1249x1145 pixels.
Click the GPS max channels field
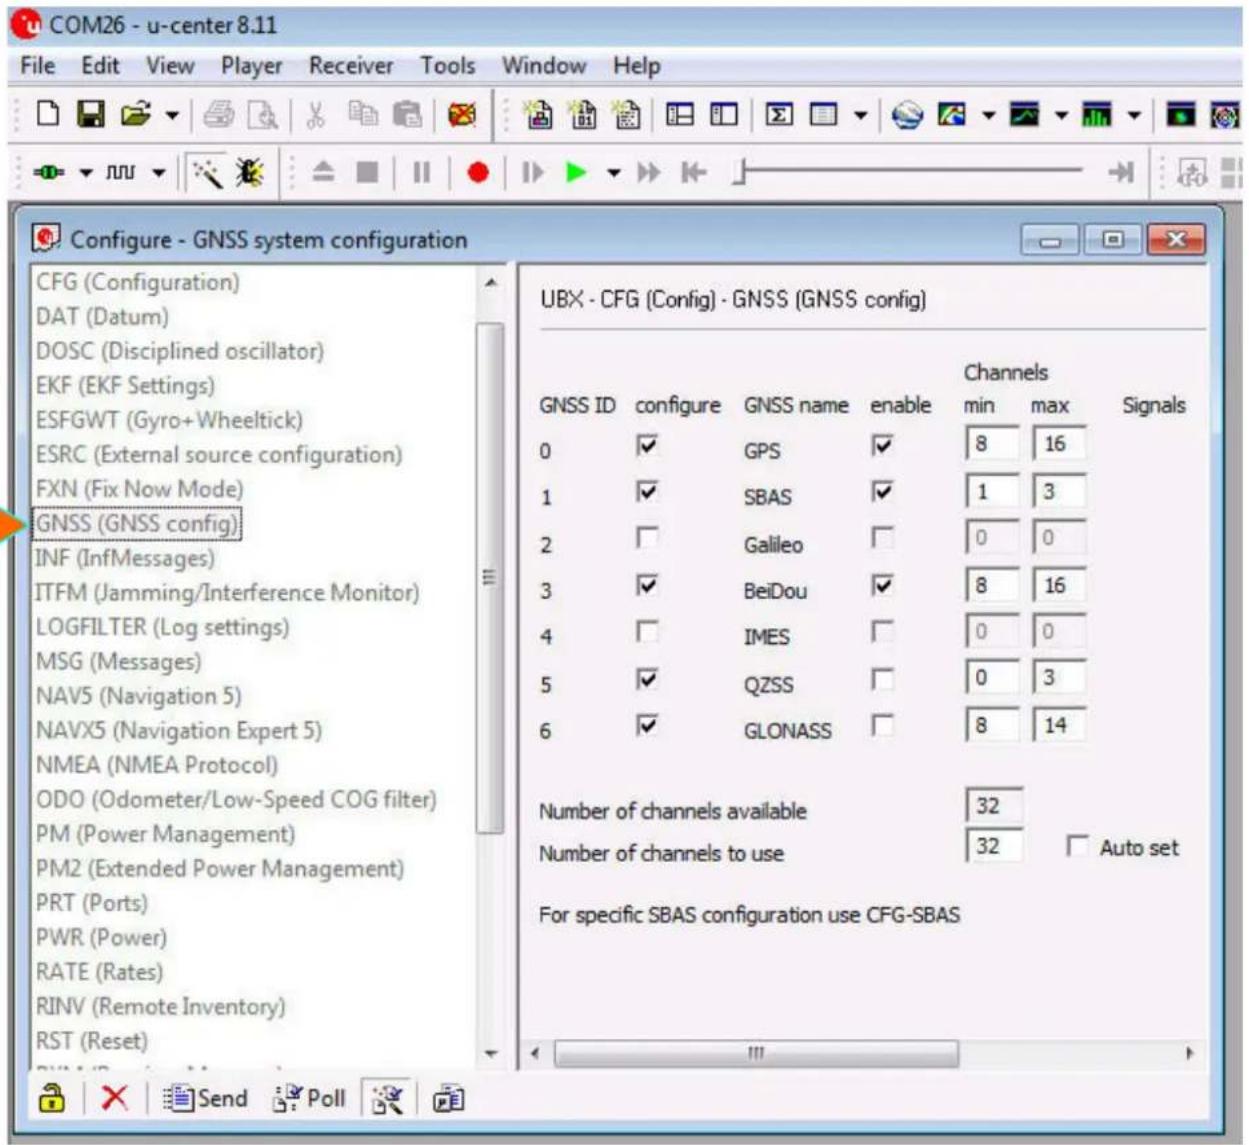point(1059,444)
